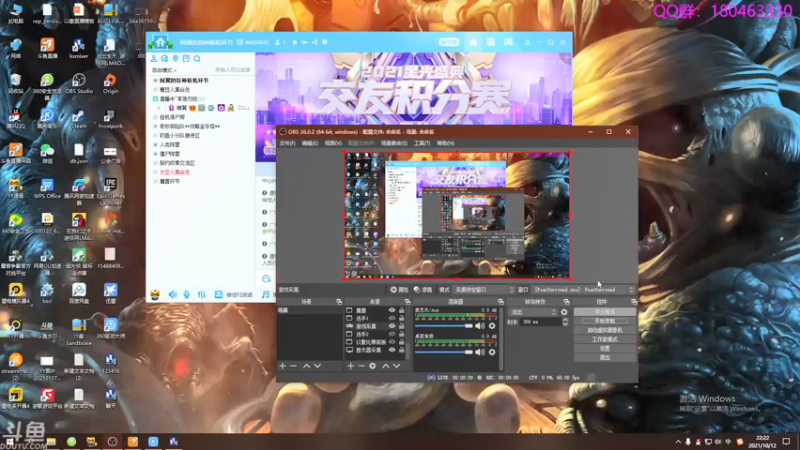Open desktop audio settings gear in mixer
This screenshot has height=450, width=800.
(492, 352)
